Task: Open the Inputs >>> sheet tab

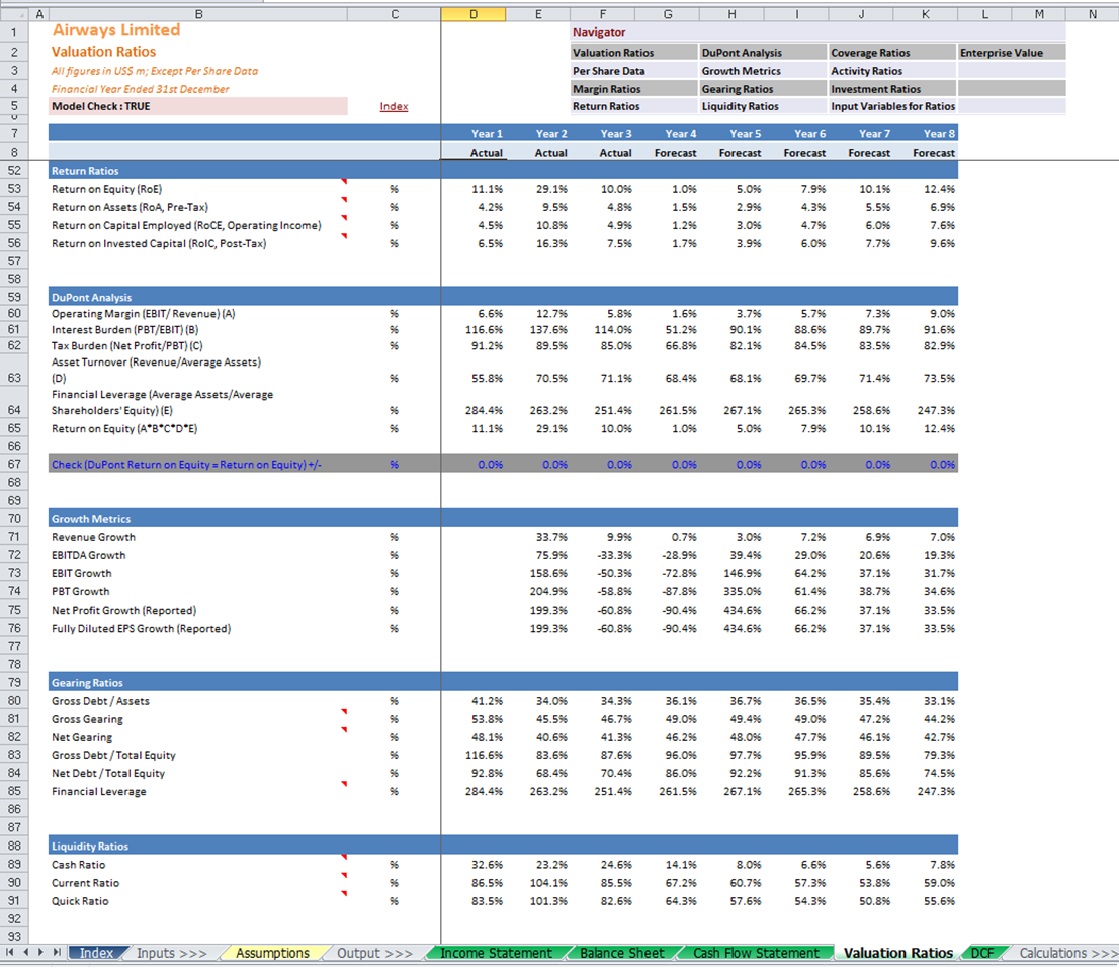Action: (171, 953)
